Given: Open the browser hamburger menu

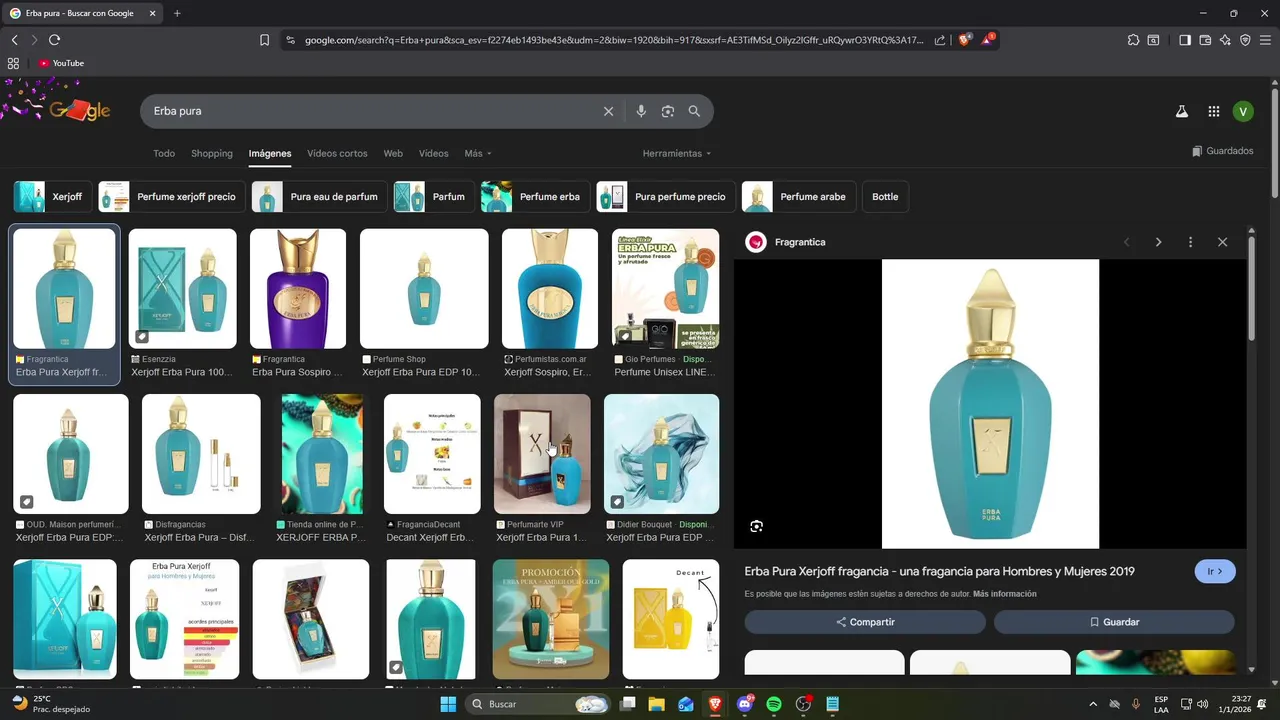Looking at the screenshot, I should [1265, 40].
